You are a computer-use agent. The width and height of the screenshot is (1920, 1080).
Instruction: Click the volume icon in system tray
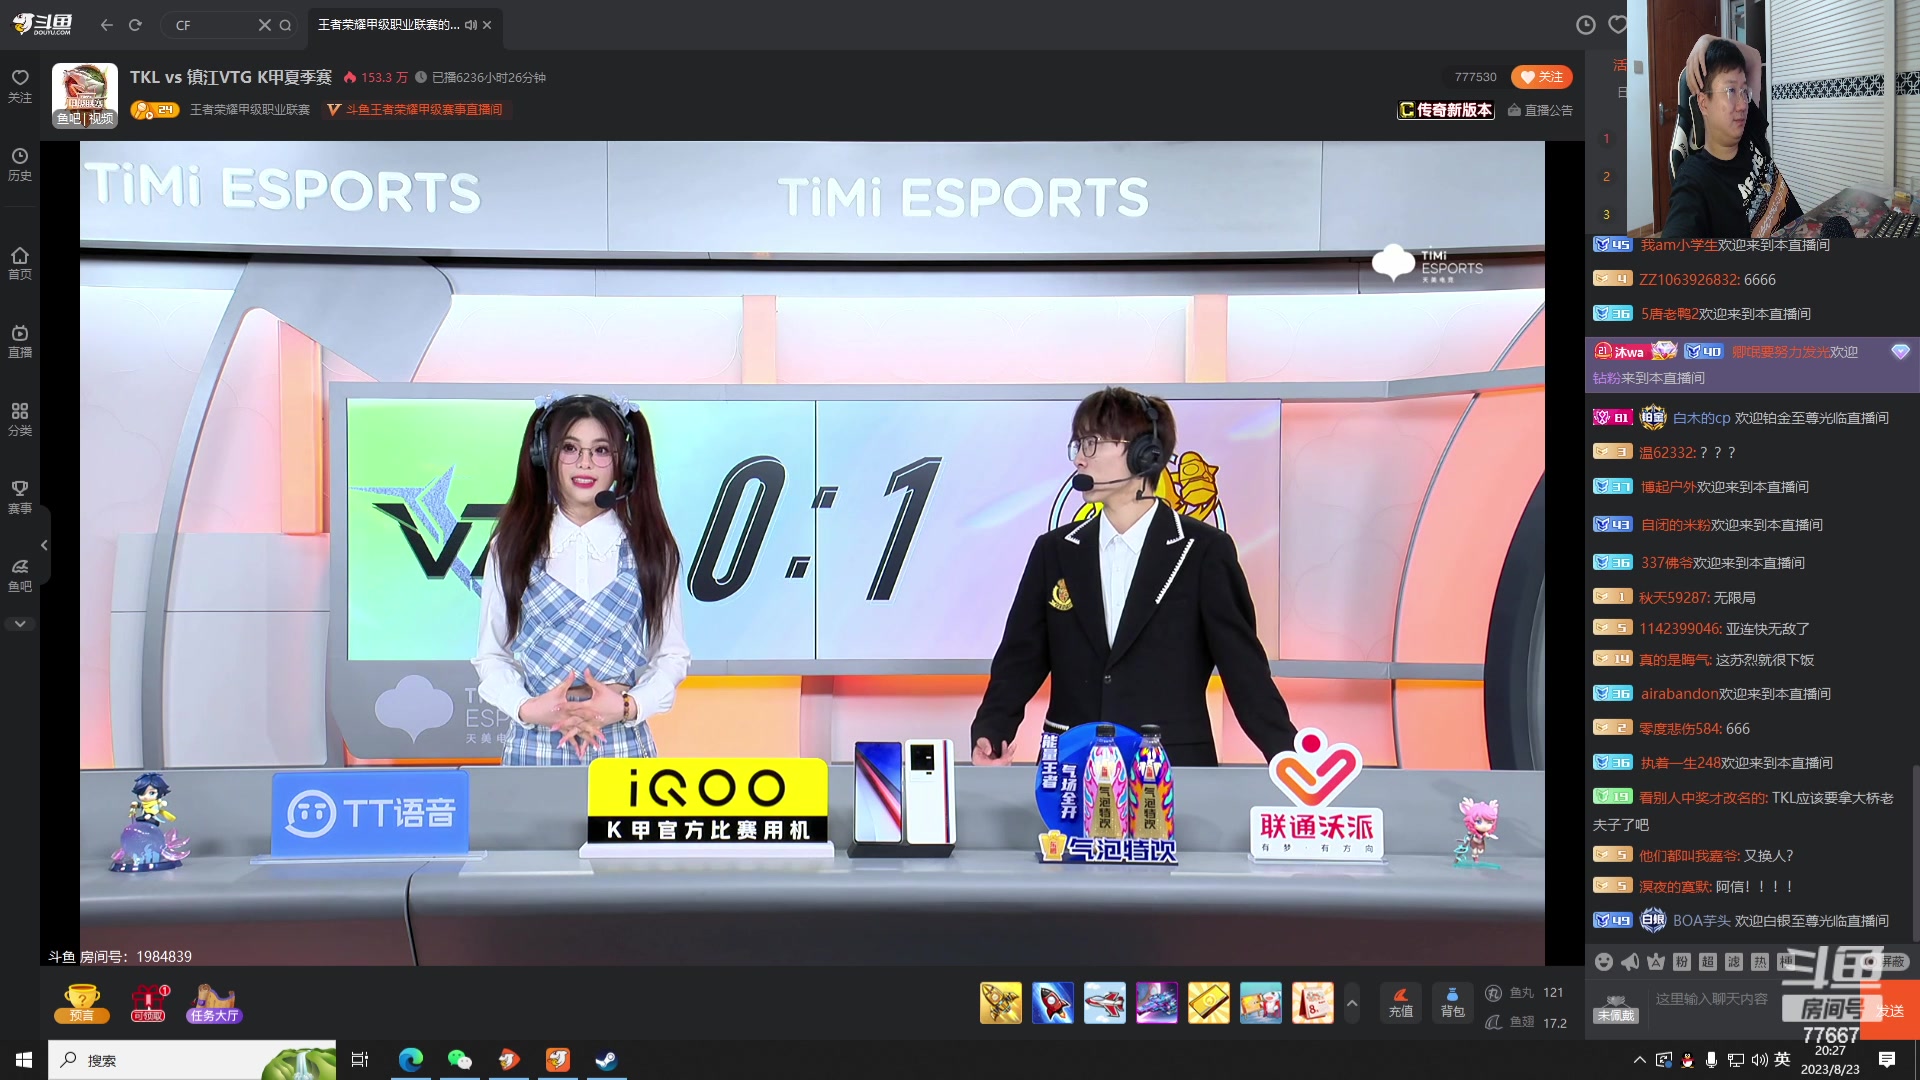(1759, 1060)
